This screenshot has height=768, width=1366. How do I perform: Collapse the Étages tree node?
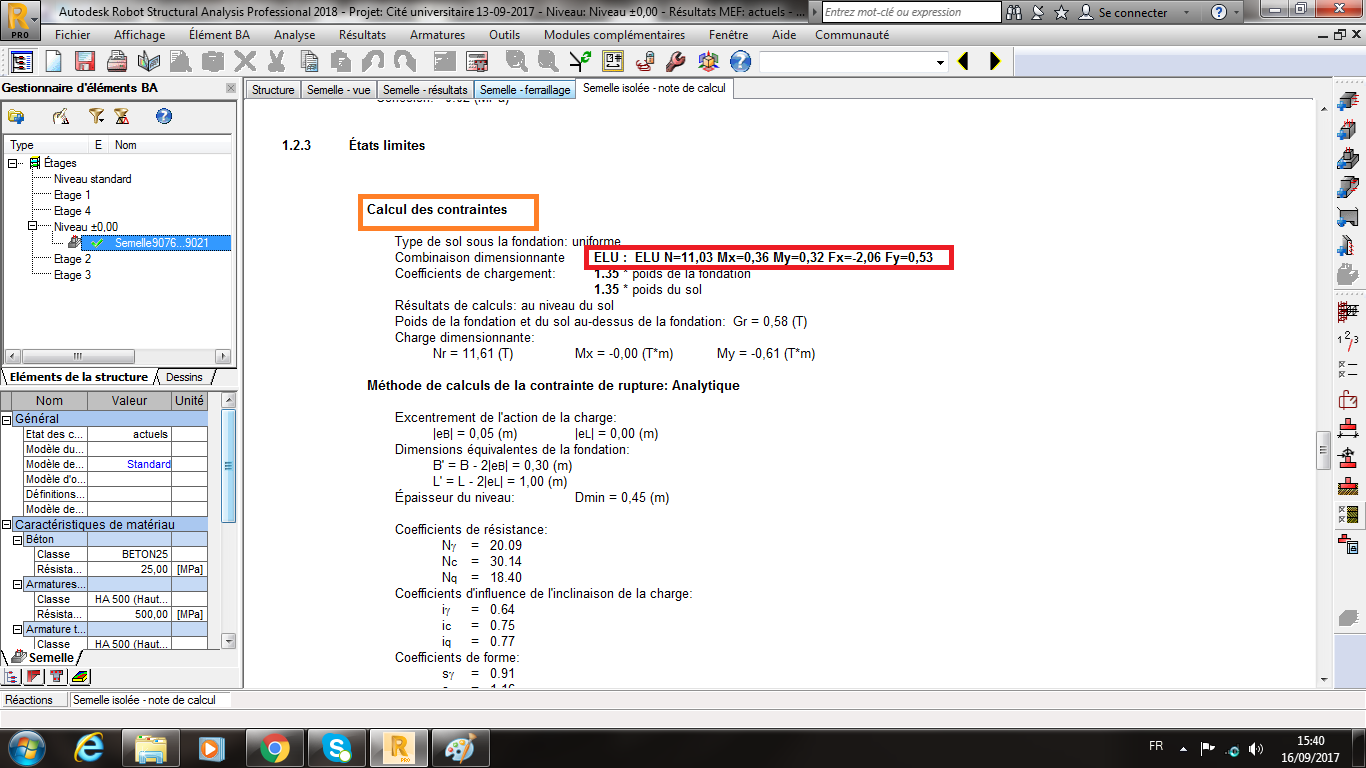pyautogui.click(x=14, y=163)
